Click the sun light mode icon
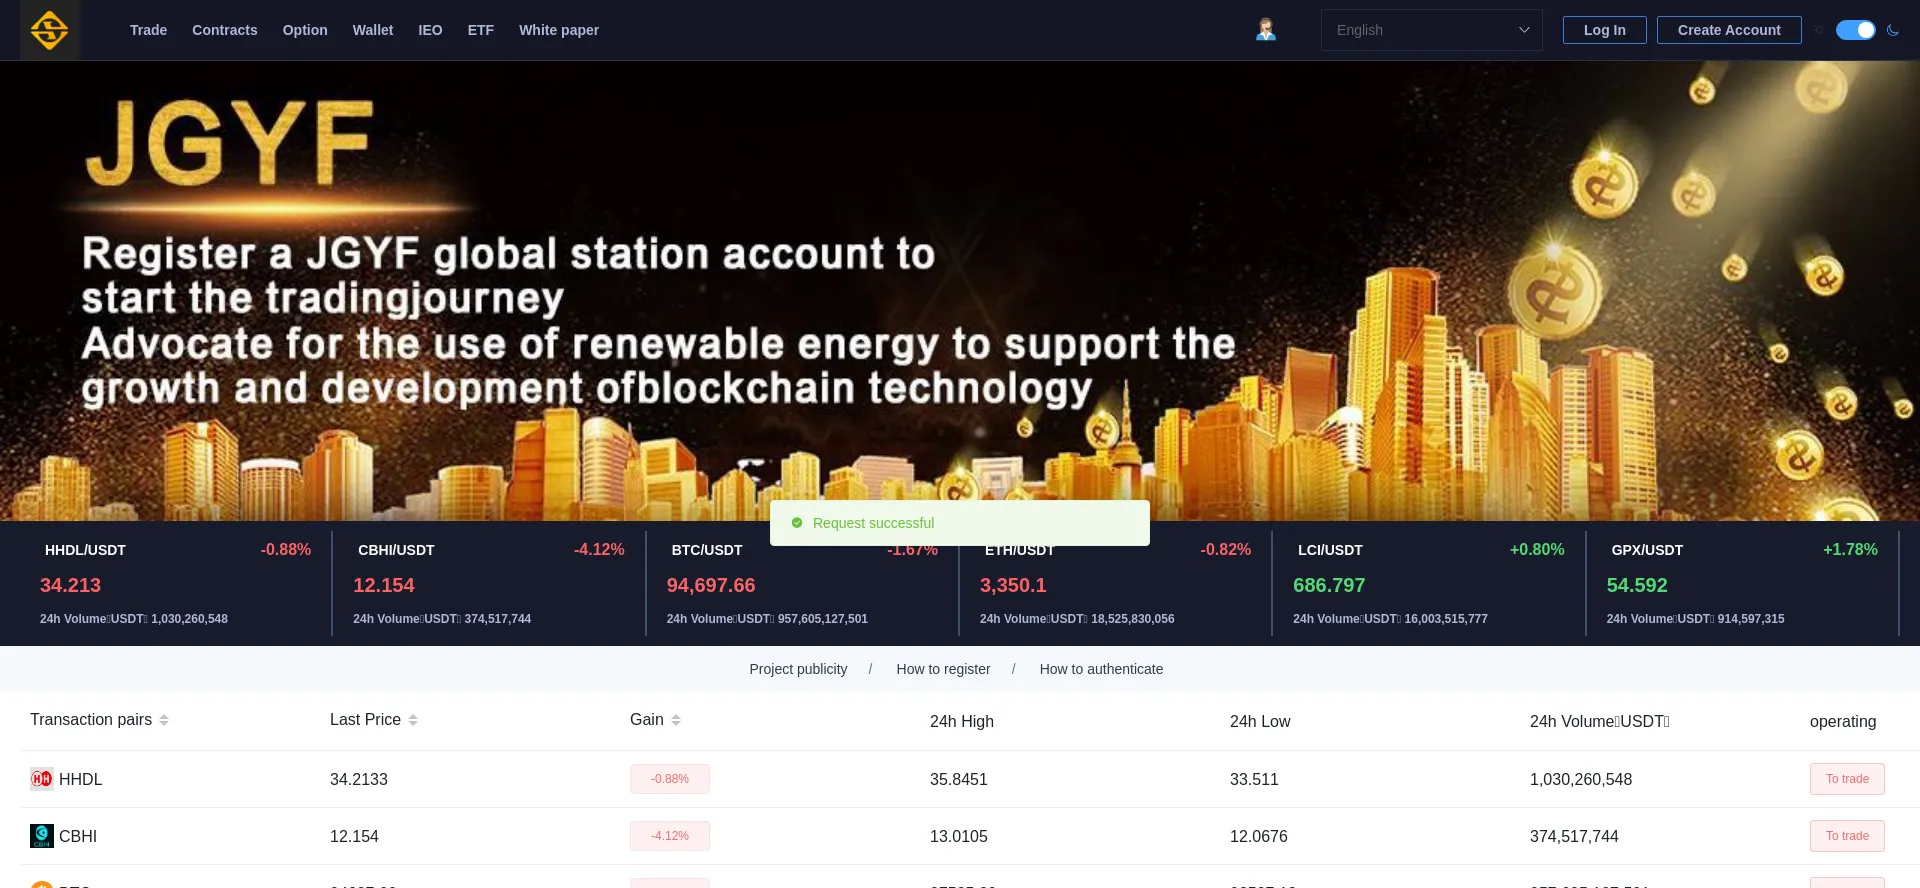Image resolution: width=1920 pixels, height=888 pixels. pos(1819,30)
